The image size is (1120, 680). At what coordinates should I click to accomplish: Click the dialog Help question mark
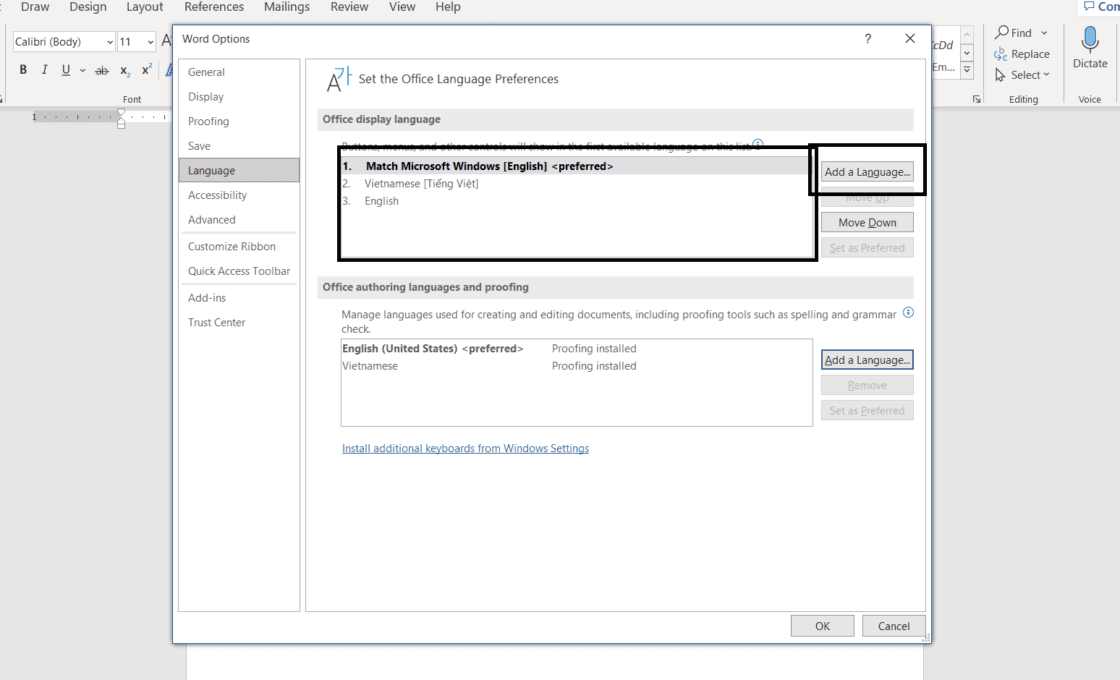(x=867, y=39)
